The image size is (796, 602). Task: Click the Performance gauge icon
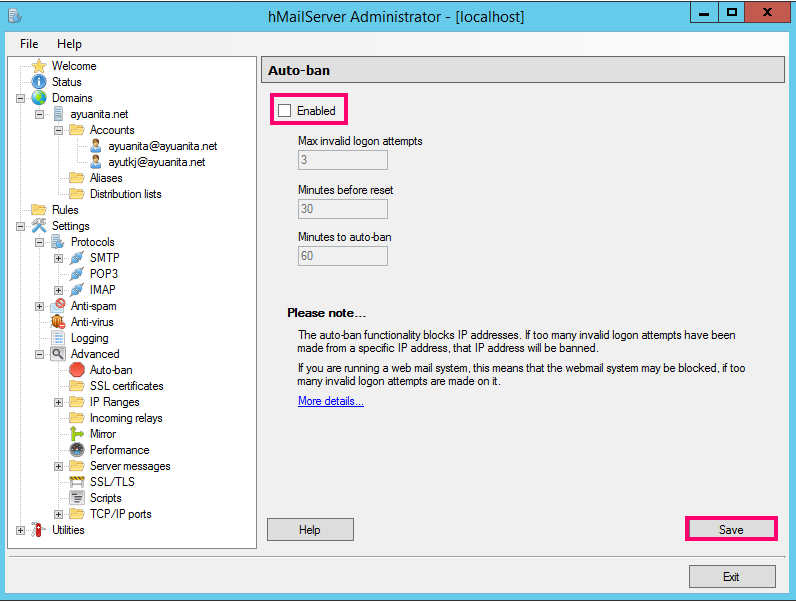tap(77, 450)
